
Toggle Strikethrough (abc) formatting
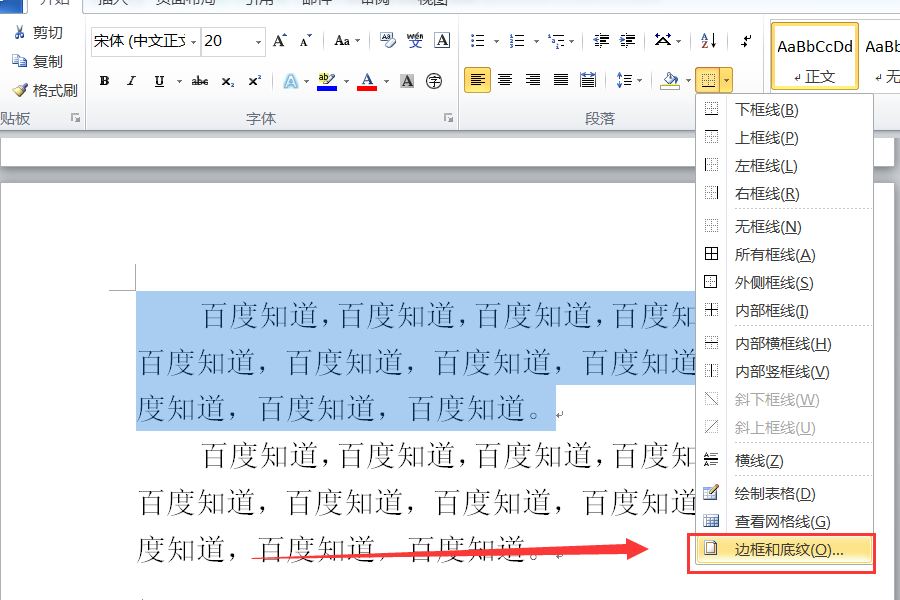(200, 81)
